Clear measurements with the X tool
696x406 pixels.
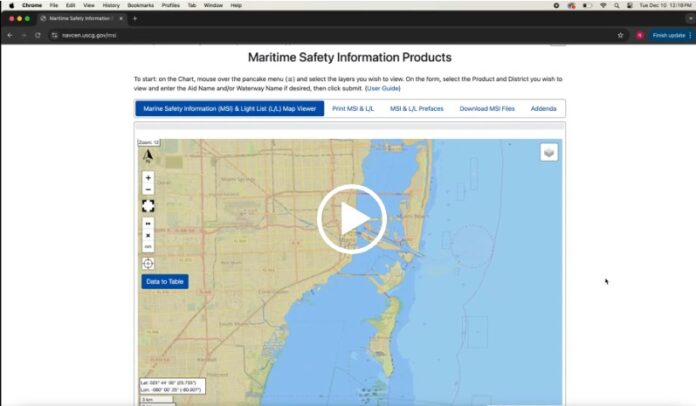point(148,236)
